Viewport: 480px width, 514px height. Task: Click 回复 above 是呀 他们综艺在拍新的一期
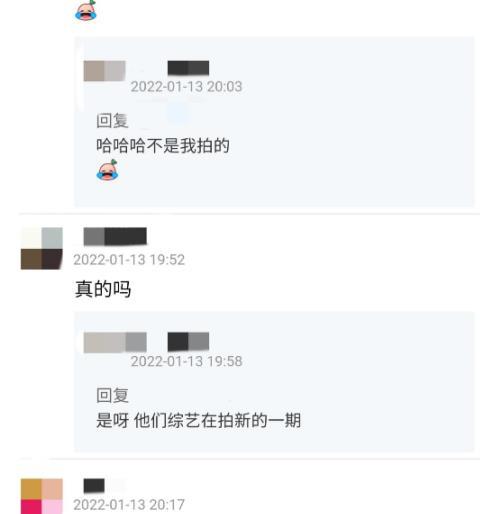point(112,395)
